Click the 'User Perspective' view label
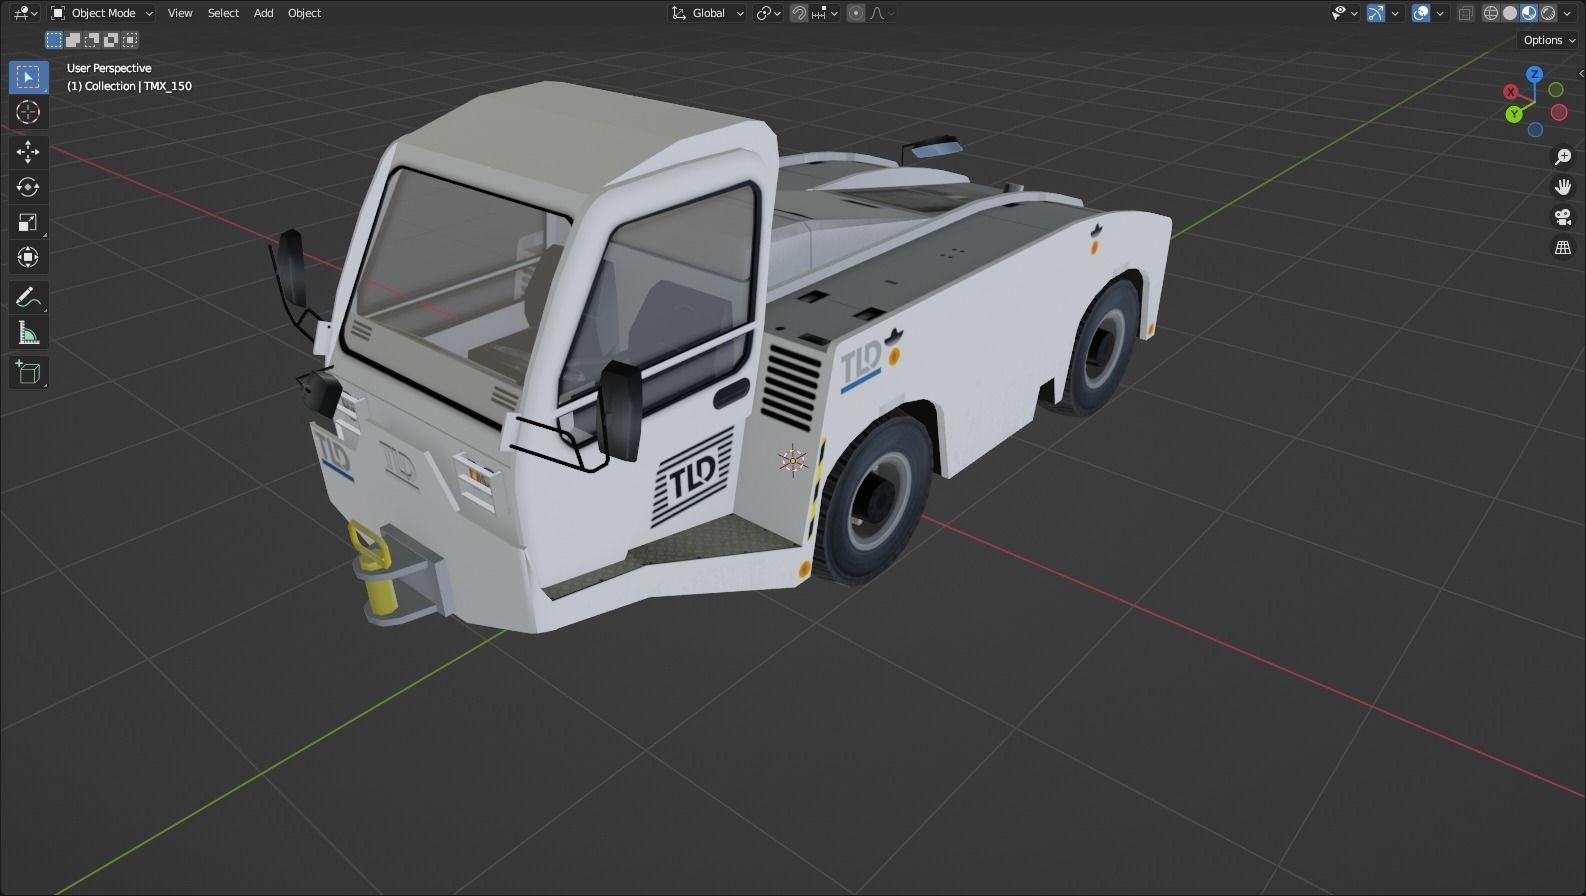 click(109, 68)
